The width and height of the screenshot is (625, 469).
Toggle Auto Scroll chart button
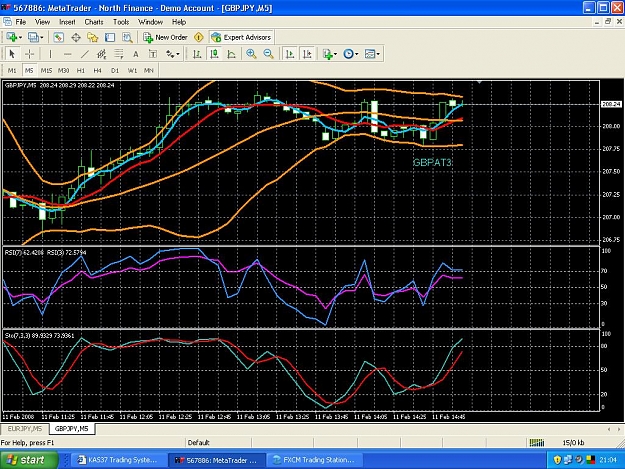pos(290,54)
